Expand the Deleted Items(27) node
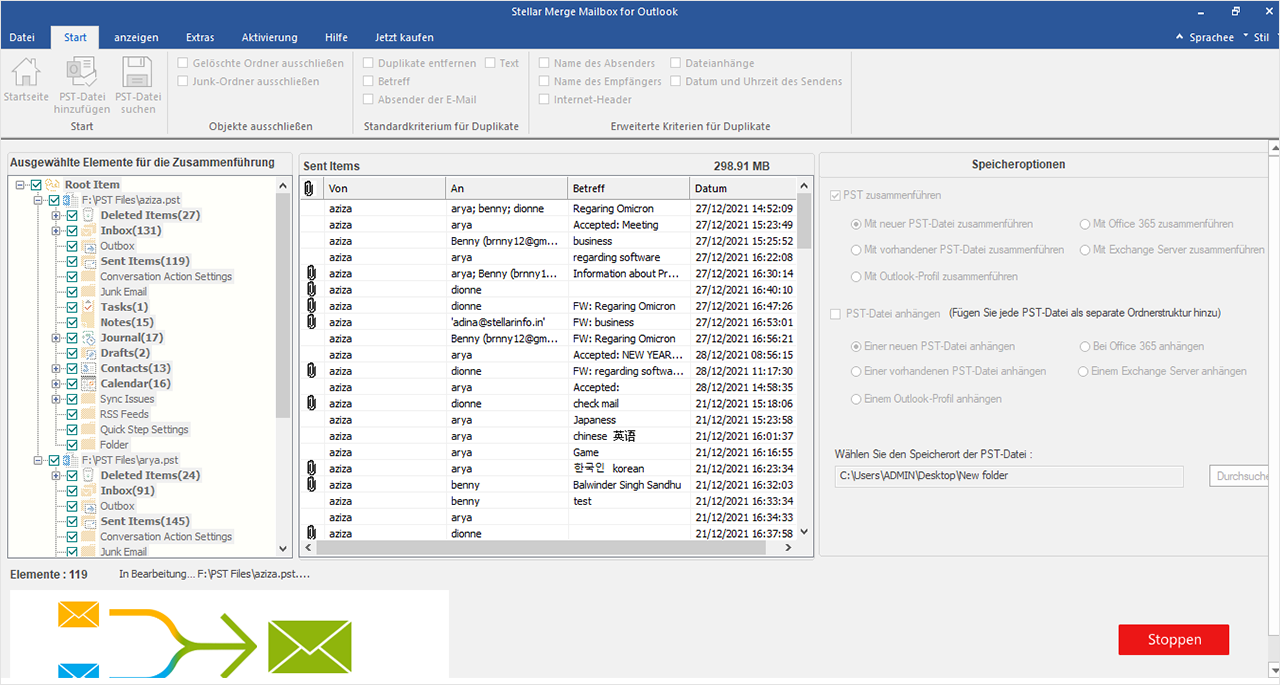Screen dimensions: 1280x685 57,216
